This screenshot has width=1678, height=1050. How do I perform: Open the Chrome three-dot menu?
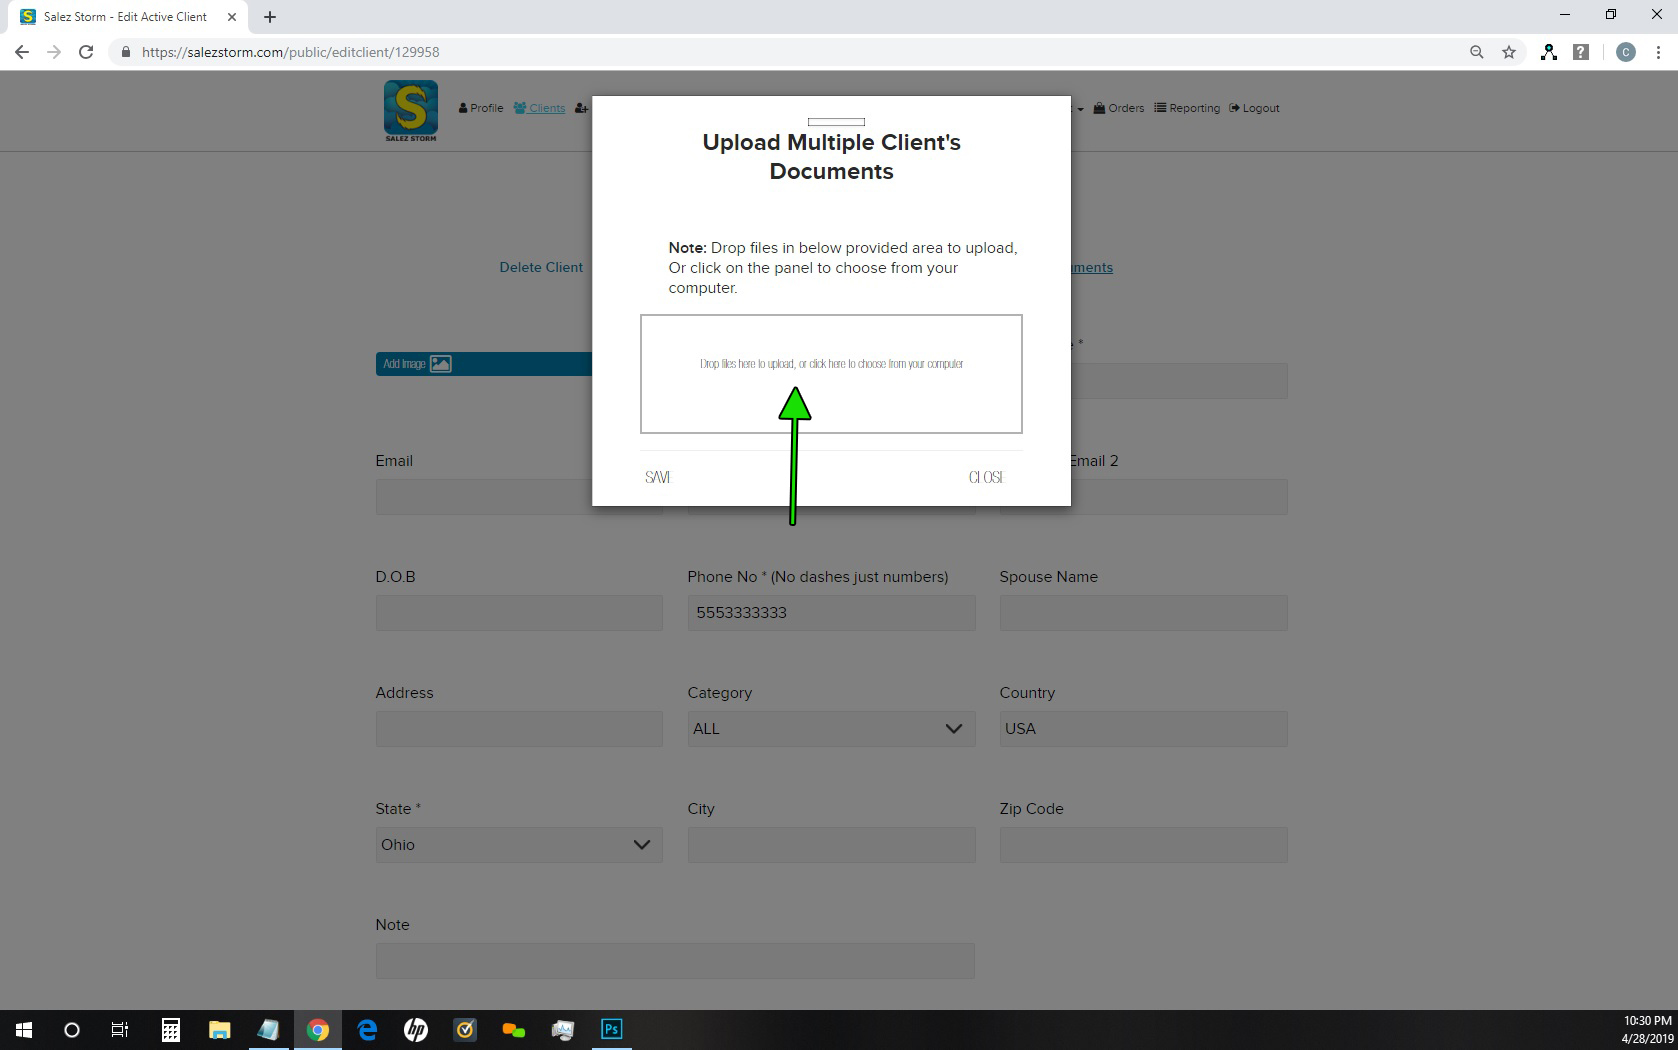pyautogui.click(x=1658, y=52)
